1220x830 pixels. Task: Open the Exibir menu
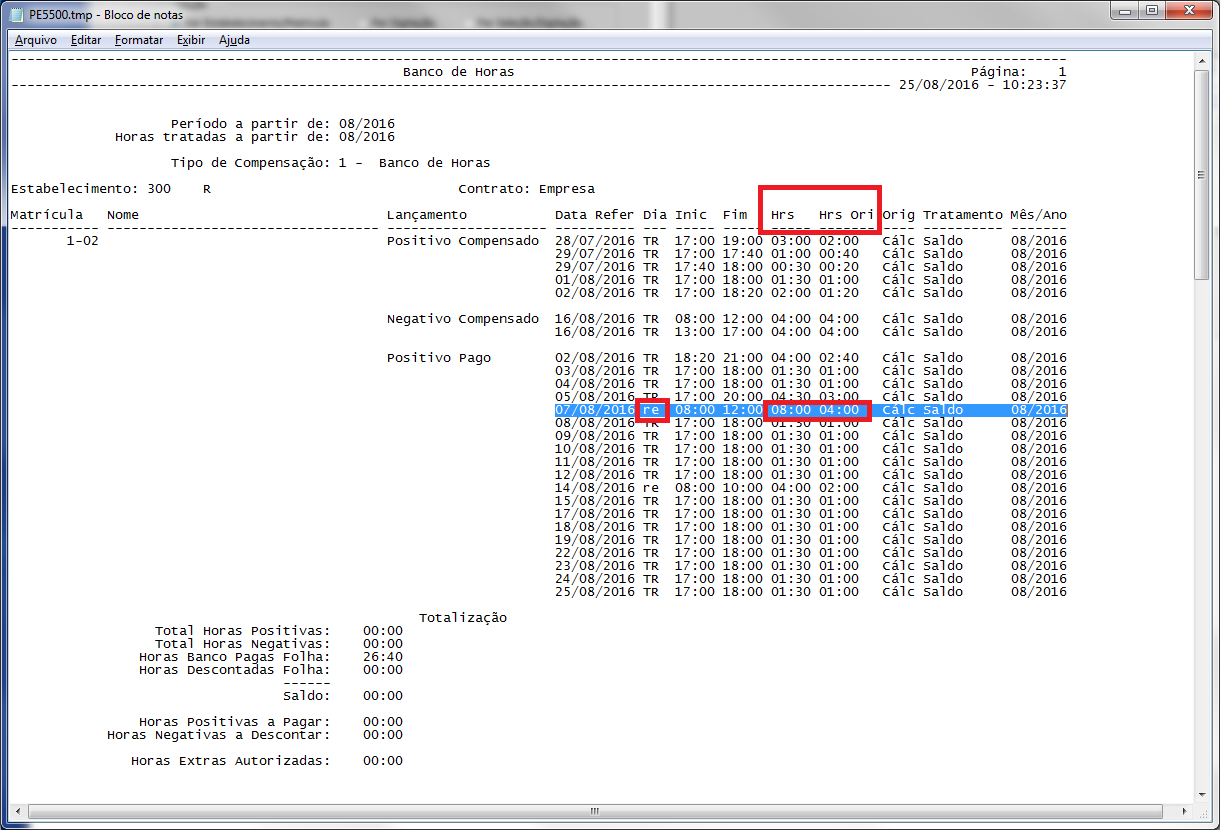click(x=191, y=40)
